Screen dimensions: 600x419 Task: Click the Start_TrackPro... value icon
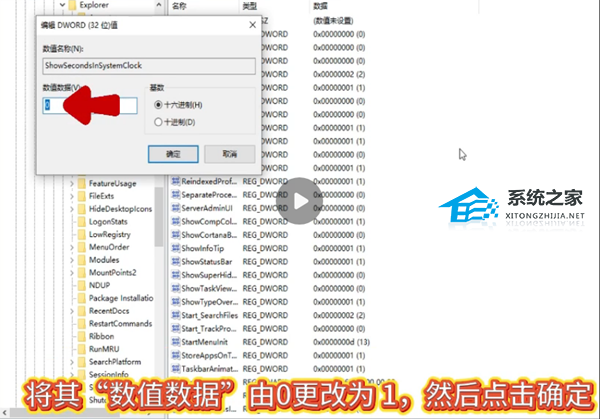point(176,328)
